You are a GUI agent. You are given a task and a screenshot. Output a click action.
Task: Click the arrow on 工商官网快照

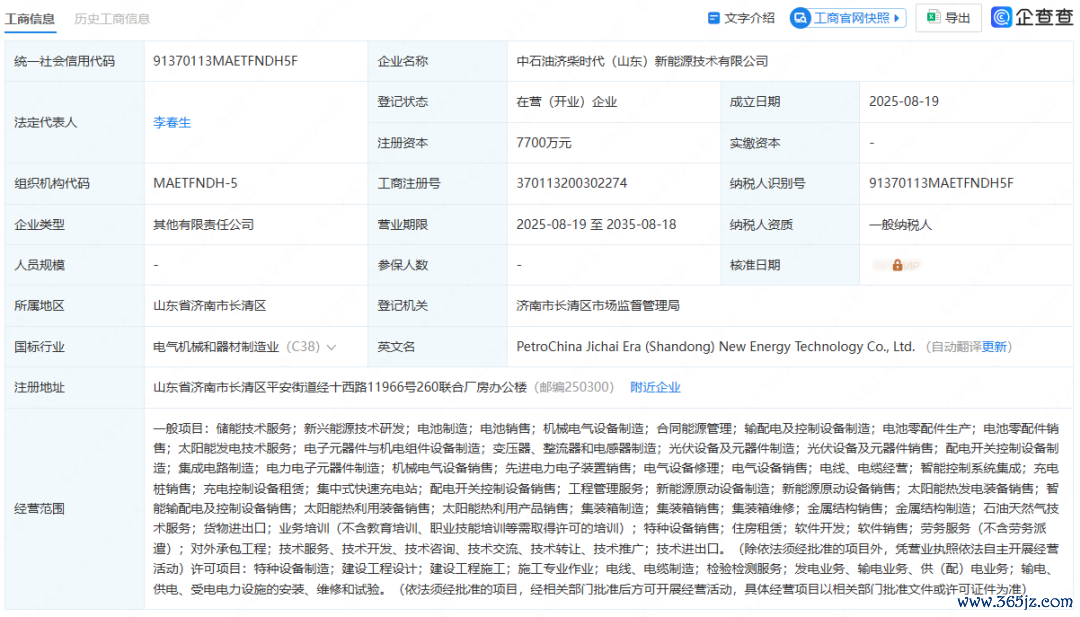coord(897,18)
